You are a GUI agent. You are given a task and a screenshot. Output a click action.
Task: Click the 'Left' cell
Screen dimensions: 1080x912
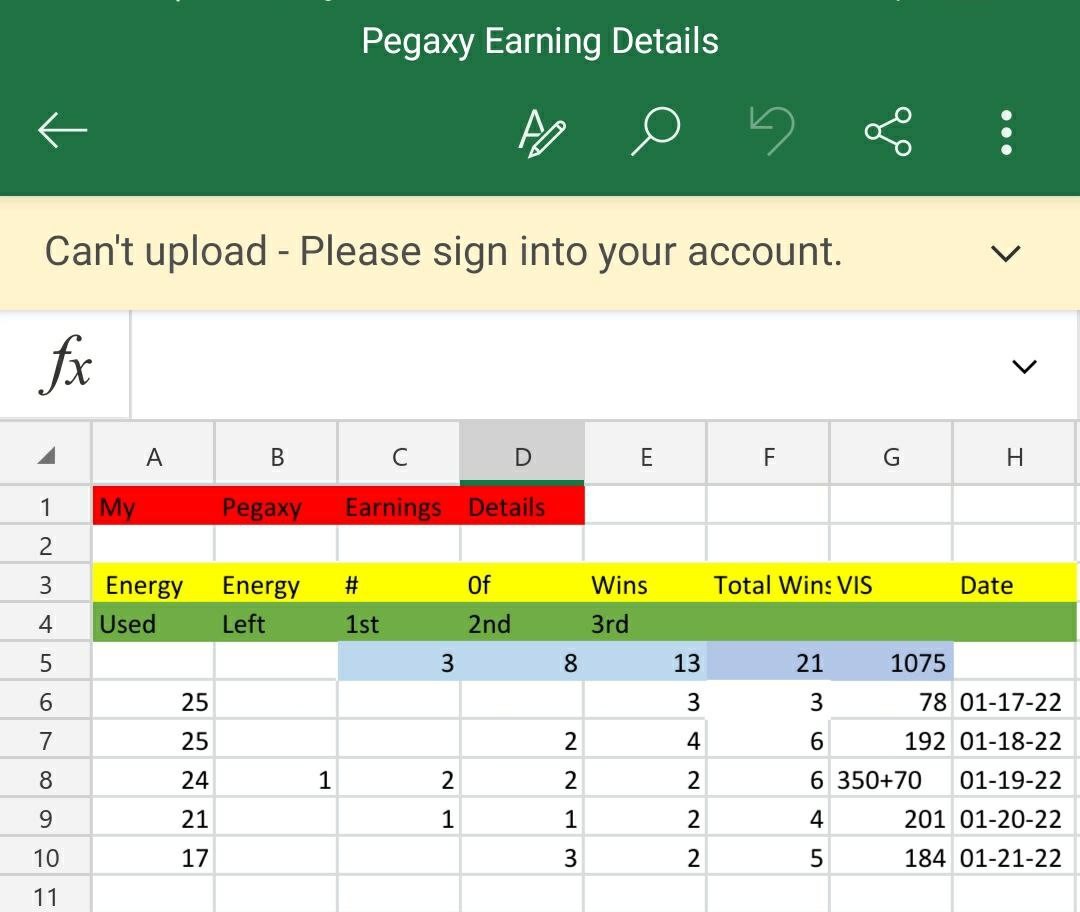[277, 623]
